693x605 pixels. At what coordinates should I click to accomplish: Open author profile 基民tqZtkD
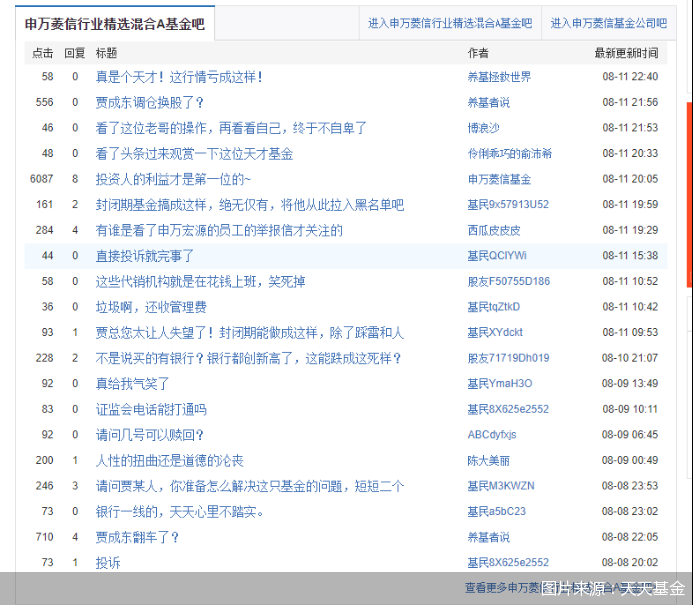pyautogui.click(x=494, y=307)
